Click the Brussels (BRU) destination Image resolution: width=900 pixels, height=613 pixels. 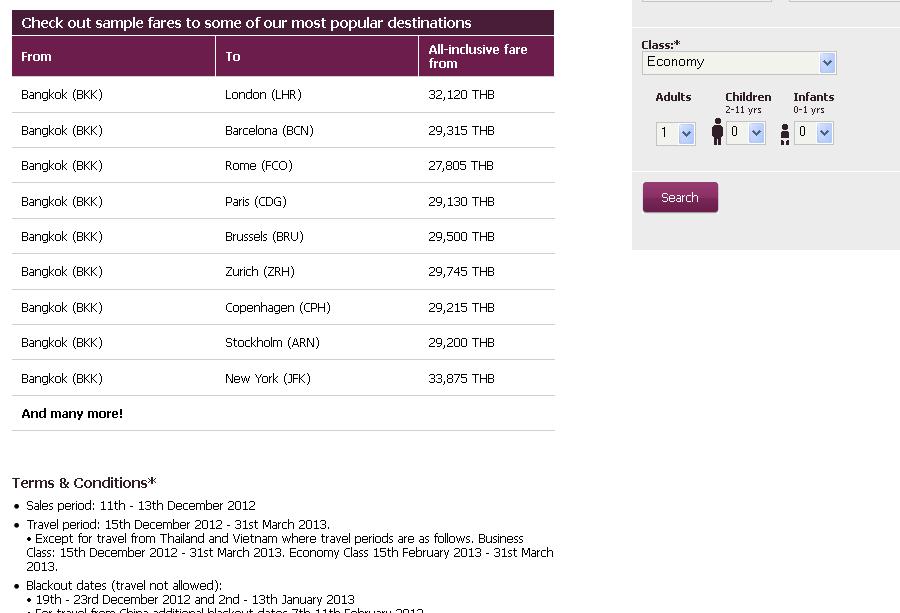coord(264,236)
